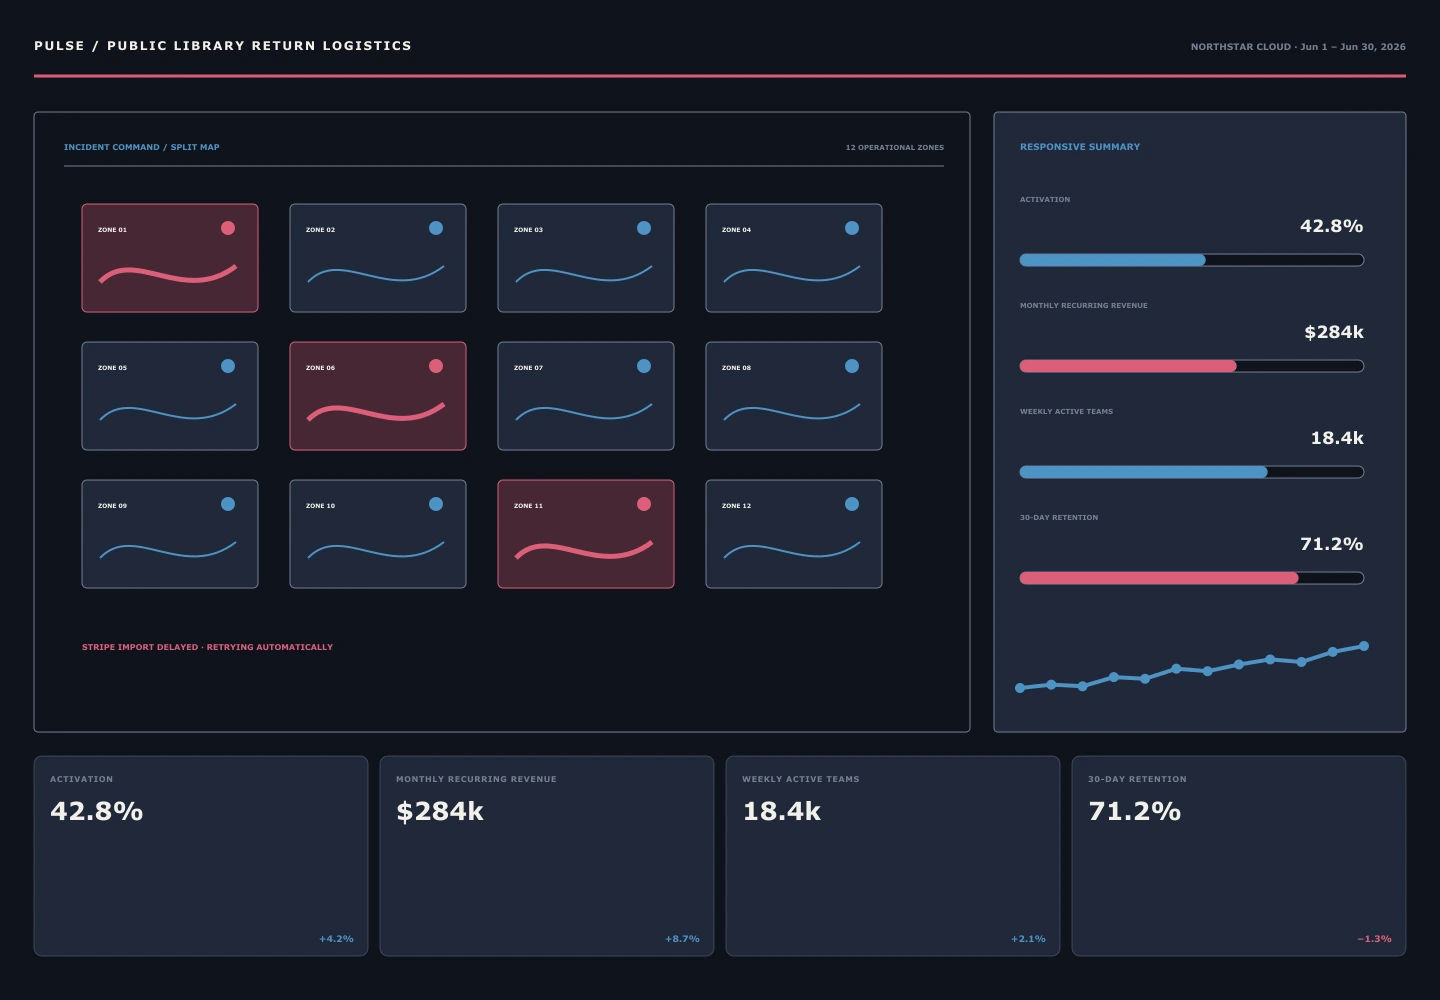Click the red status dot on Zone 06
The width and height of the screenshot is (1440, 1000).
coord(436,366)
